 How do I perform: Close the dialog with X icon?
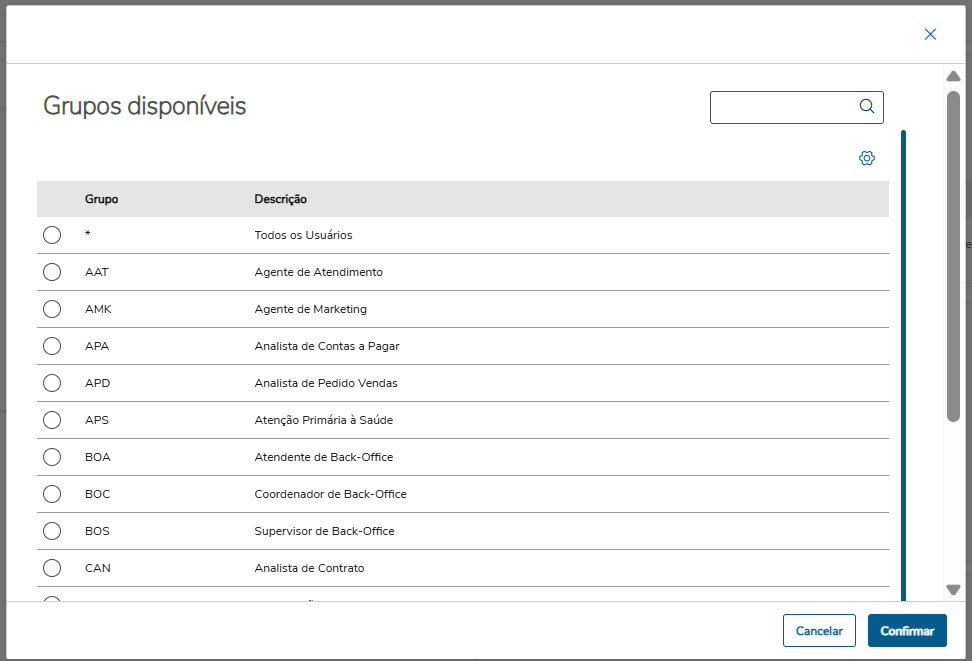point(930,34)
